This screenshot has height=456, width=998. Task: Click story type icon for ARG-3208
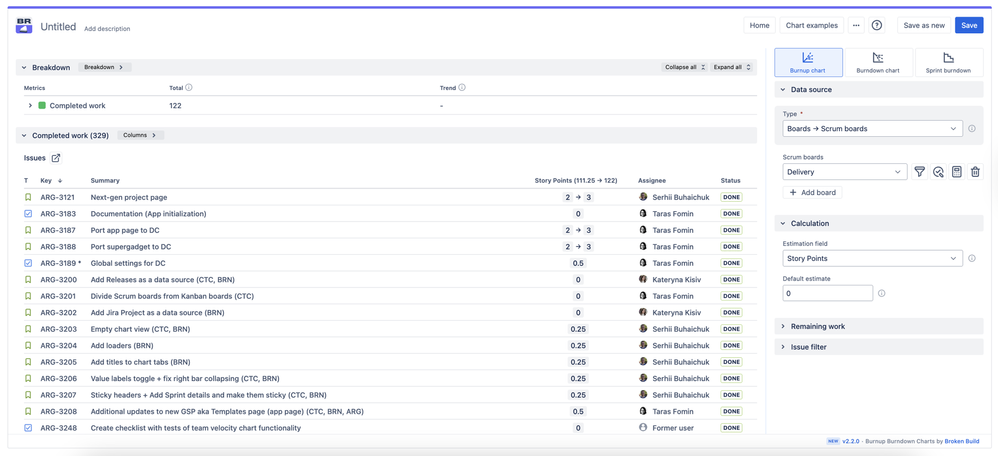28,411
